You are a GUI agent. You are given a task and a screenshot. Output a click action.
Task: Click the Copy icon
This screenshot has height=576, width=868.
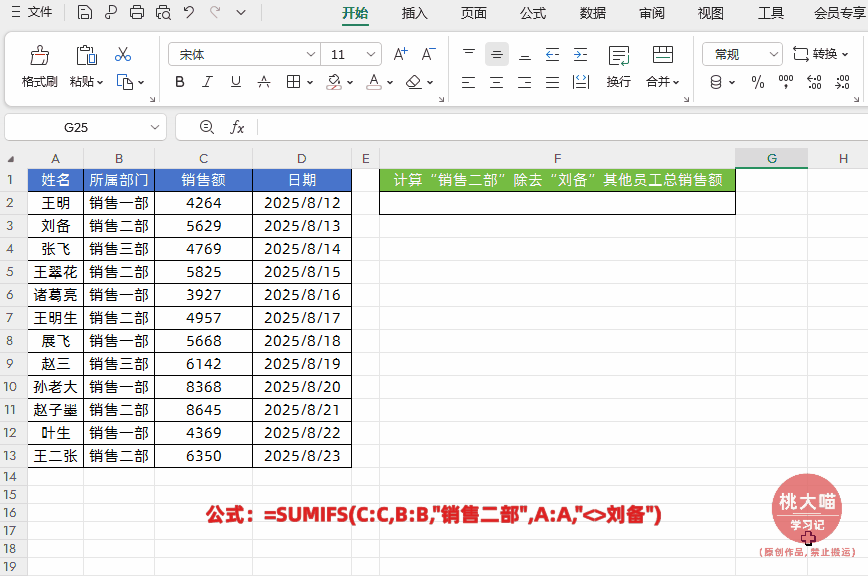coord(125,82)
